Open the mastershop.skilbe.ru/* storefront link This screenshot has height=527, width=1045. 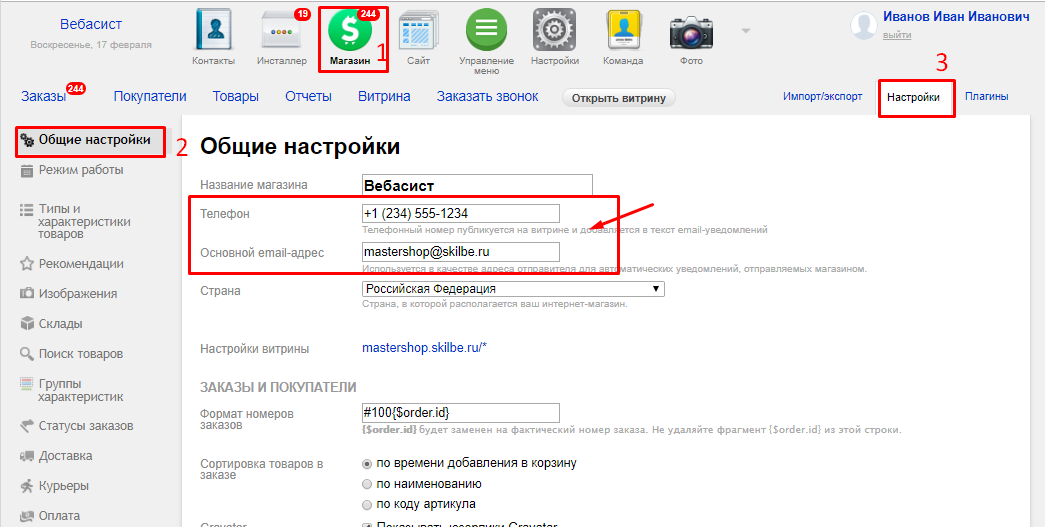[425, 348]
